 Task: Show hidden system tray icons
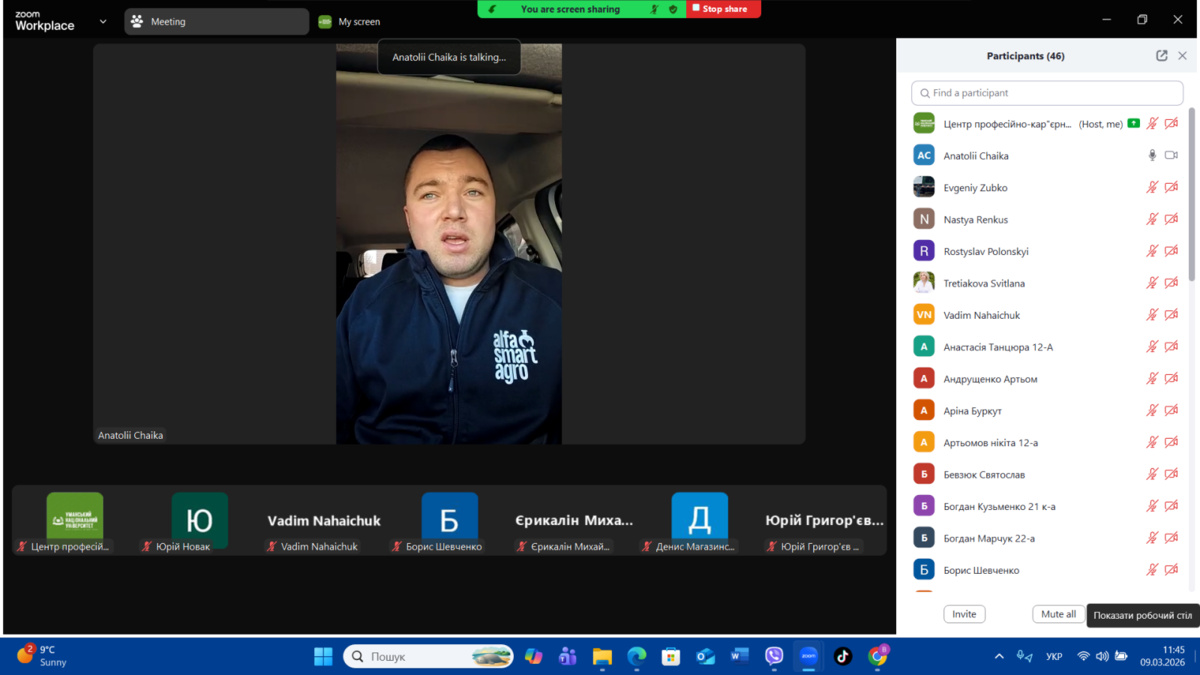coord(998,656)
